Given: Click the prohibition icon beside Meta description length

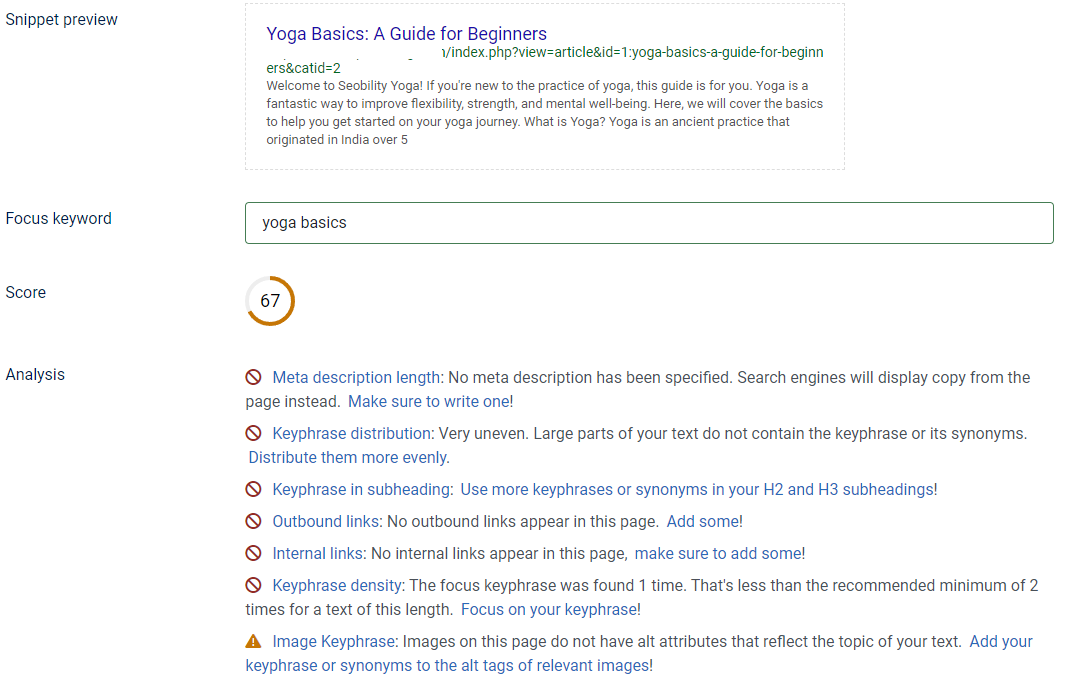Looking at the screenshot, I should pos(252,377).
